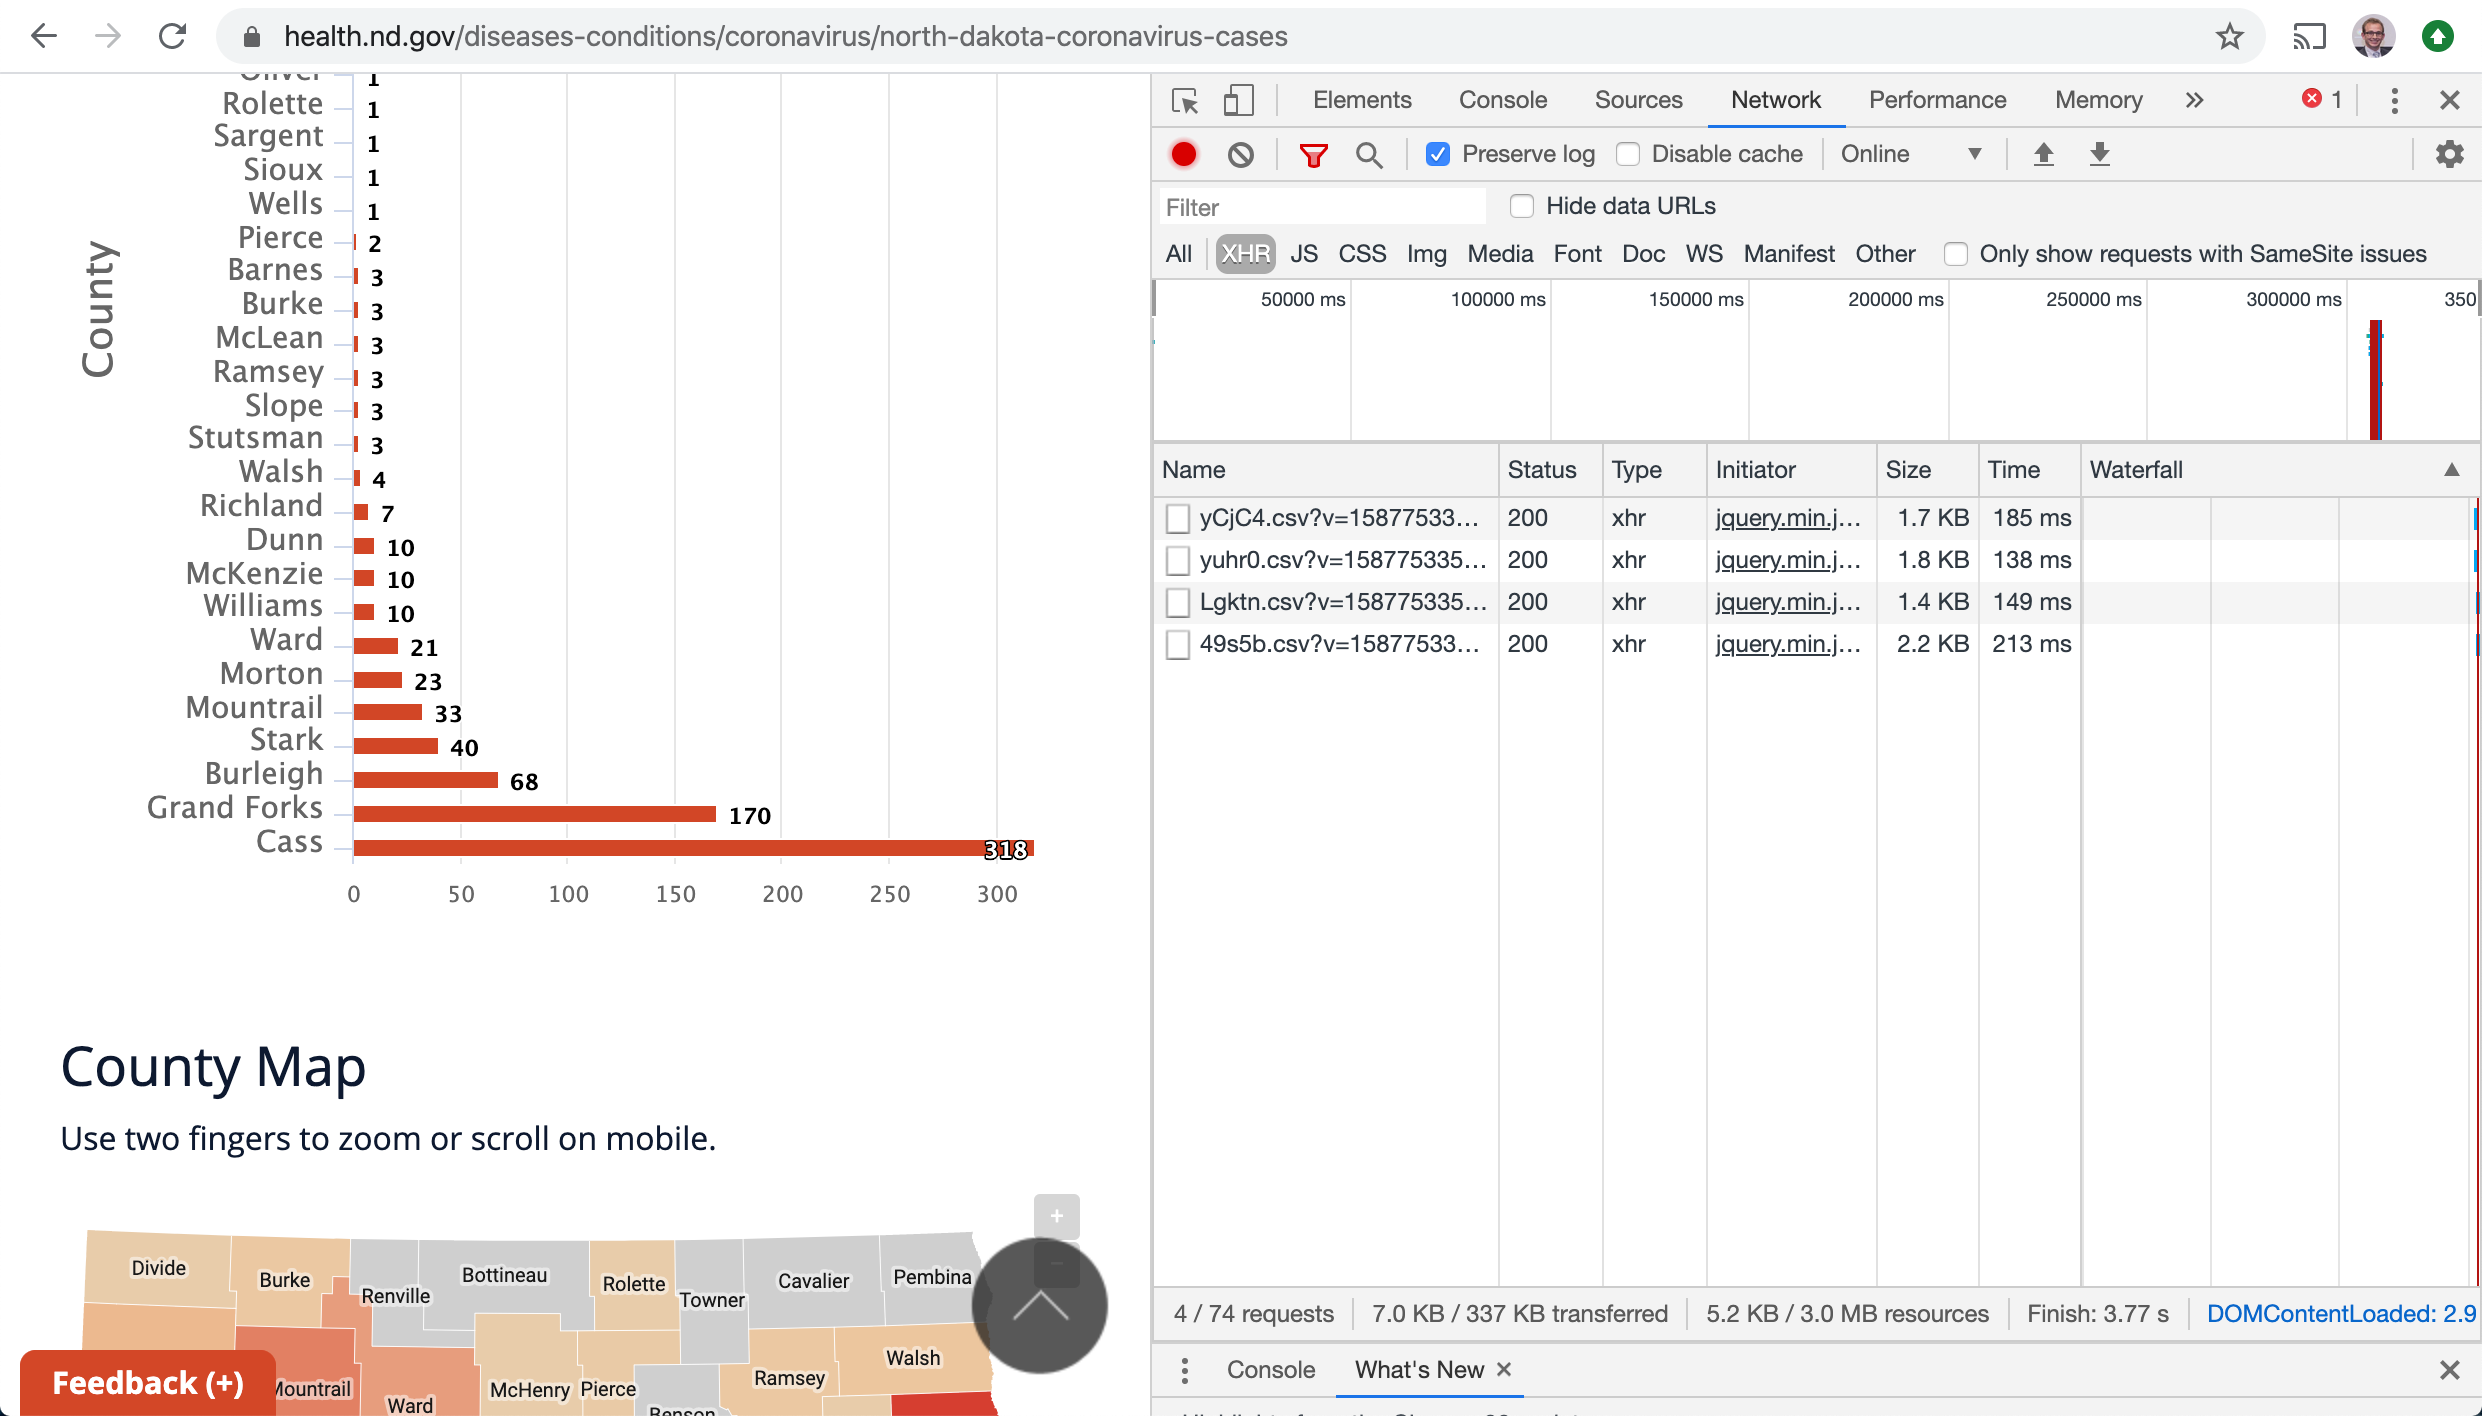Enable Disable cache checkbox

point(1628,154)
